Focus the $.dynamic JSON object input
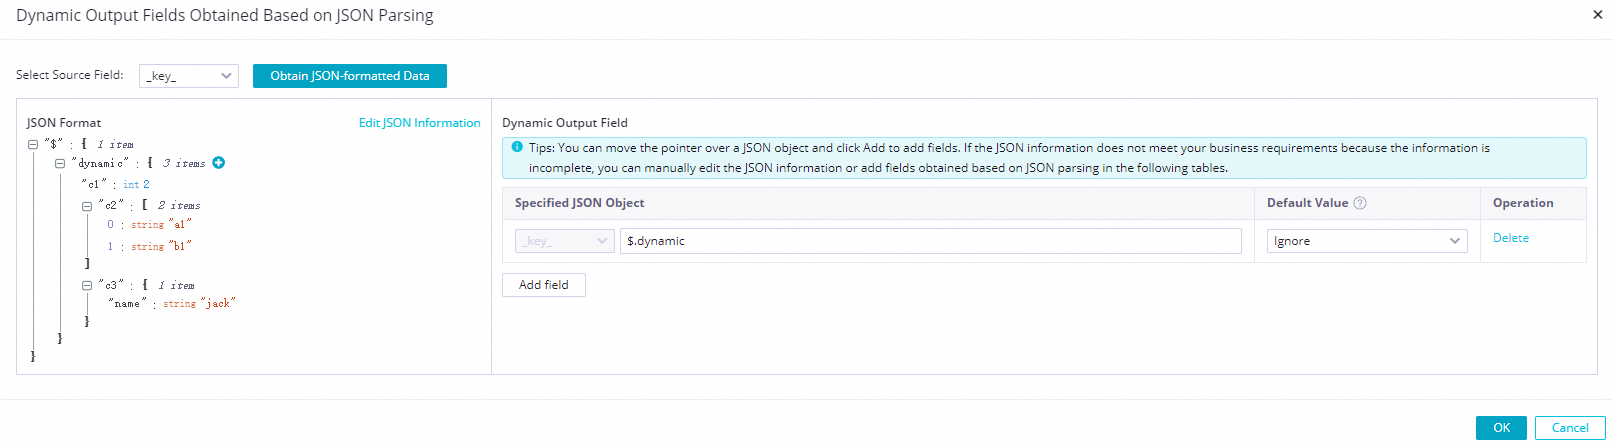1612x446 pixels. click(930, 241)
